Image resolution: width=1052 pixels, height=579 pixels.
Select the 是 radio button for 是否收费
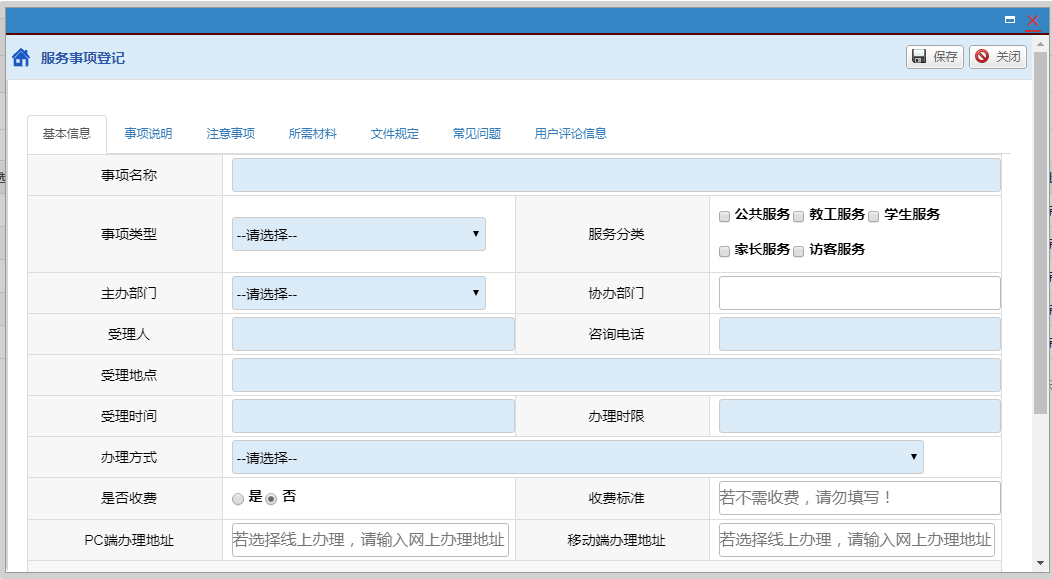237,498
